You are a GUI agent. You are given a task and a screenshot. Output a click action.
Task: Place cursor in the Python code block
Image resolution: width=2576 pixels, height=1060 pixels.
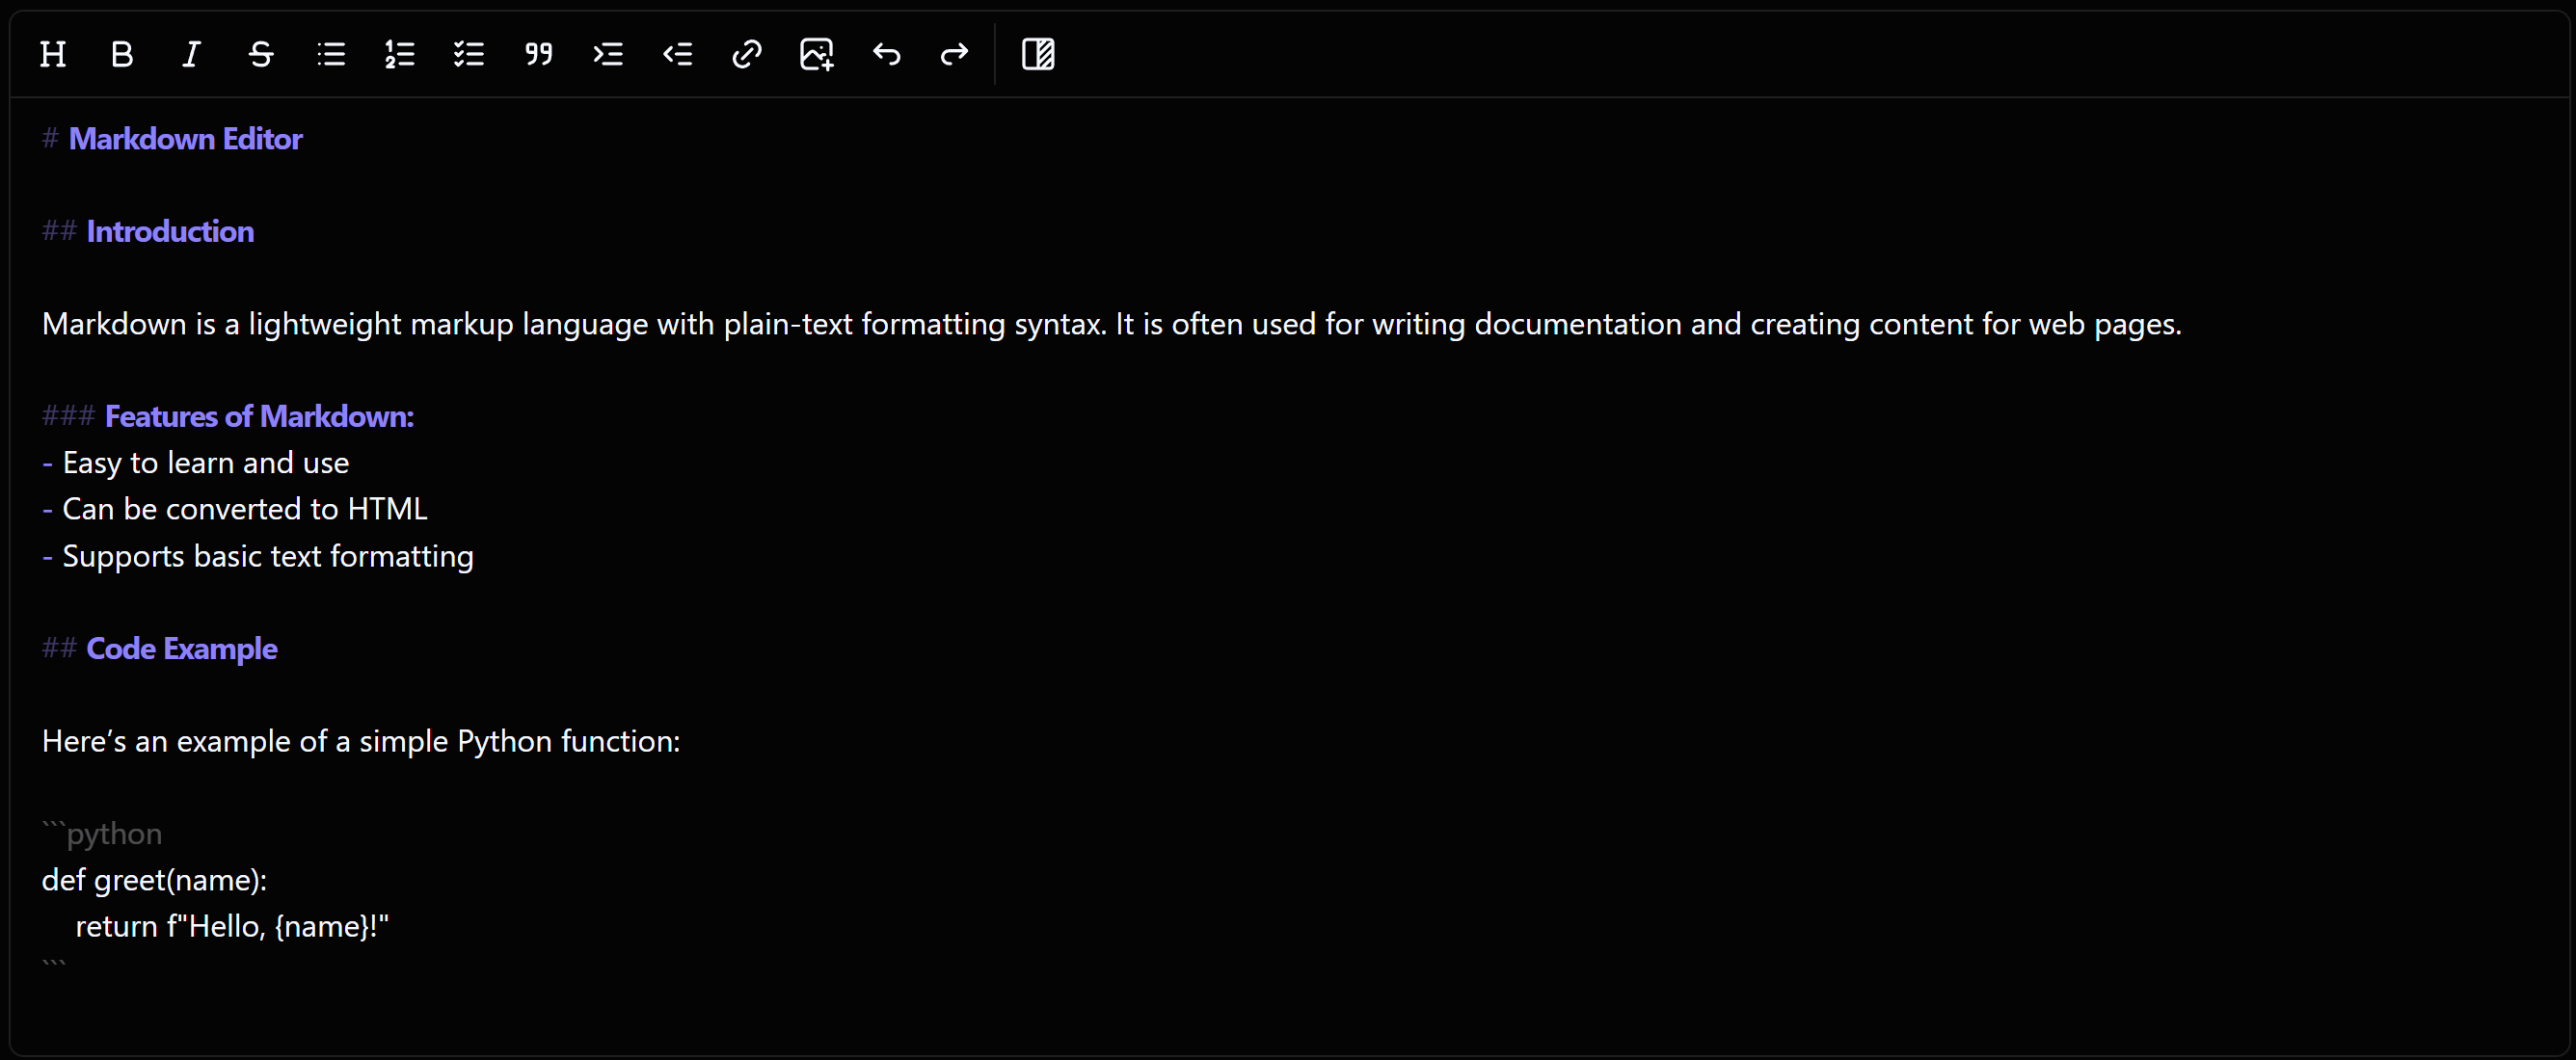(x=155, y=880)
